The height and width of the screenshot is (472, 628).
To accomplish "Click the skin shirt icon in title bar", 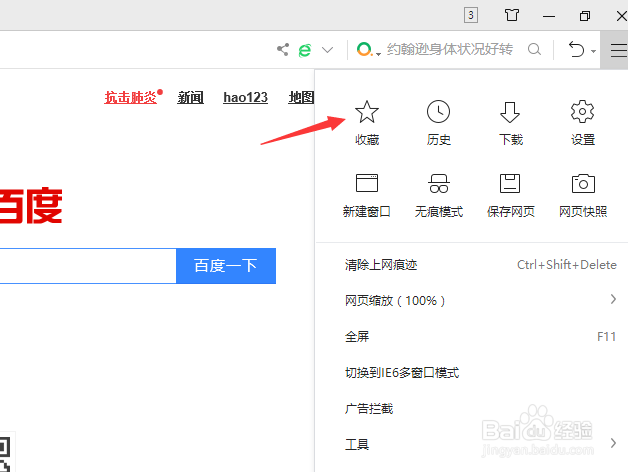I will pyautogui.click(x=511, y=16).
